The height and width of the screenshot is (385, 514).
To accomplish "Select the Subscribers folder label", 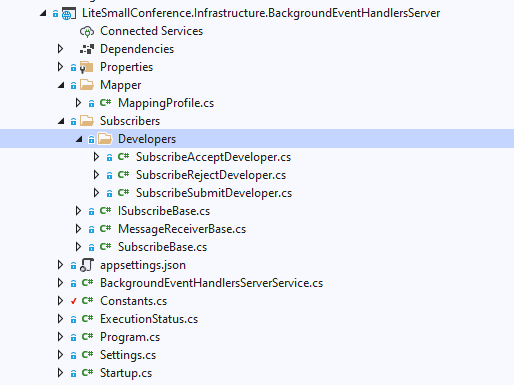I will 130,121.
